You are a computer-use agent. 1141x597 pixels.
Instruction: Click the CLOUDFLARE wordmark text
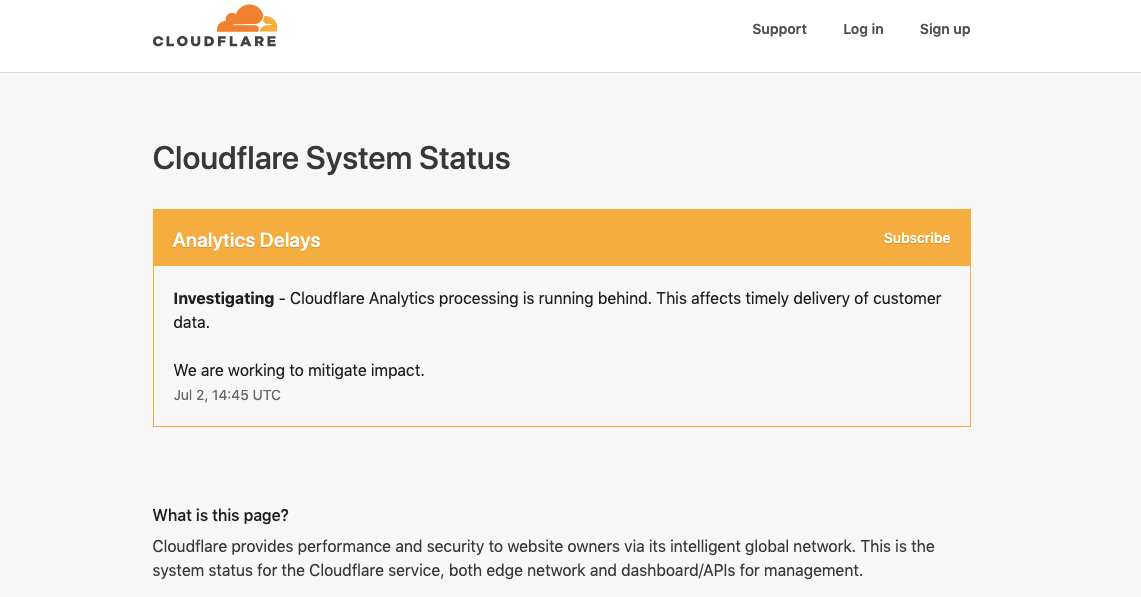pos(214,41)
